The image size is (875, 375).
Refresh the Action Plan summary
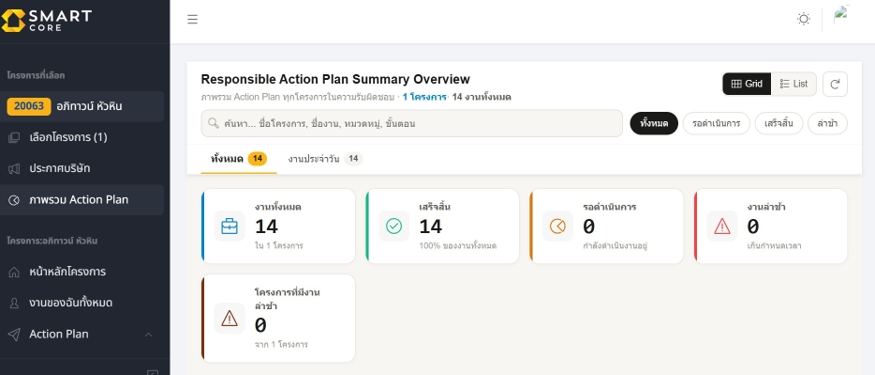point(835,84)
